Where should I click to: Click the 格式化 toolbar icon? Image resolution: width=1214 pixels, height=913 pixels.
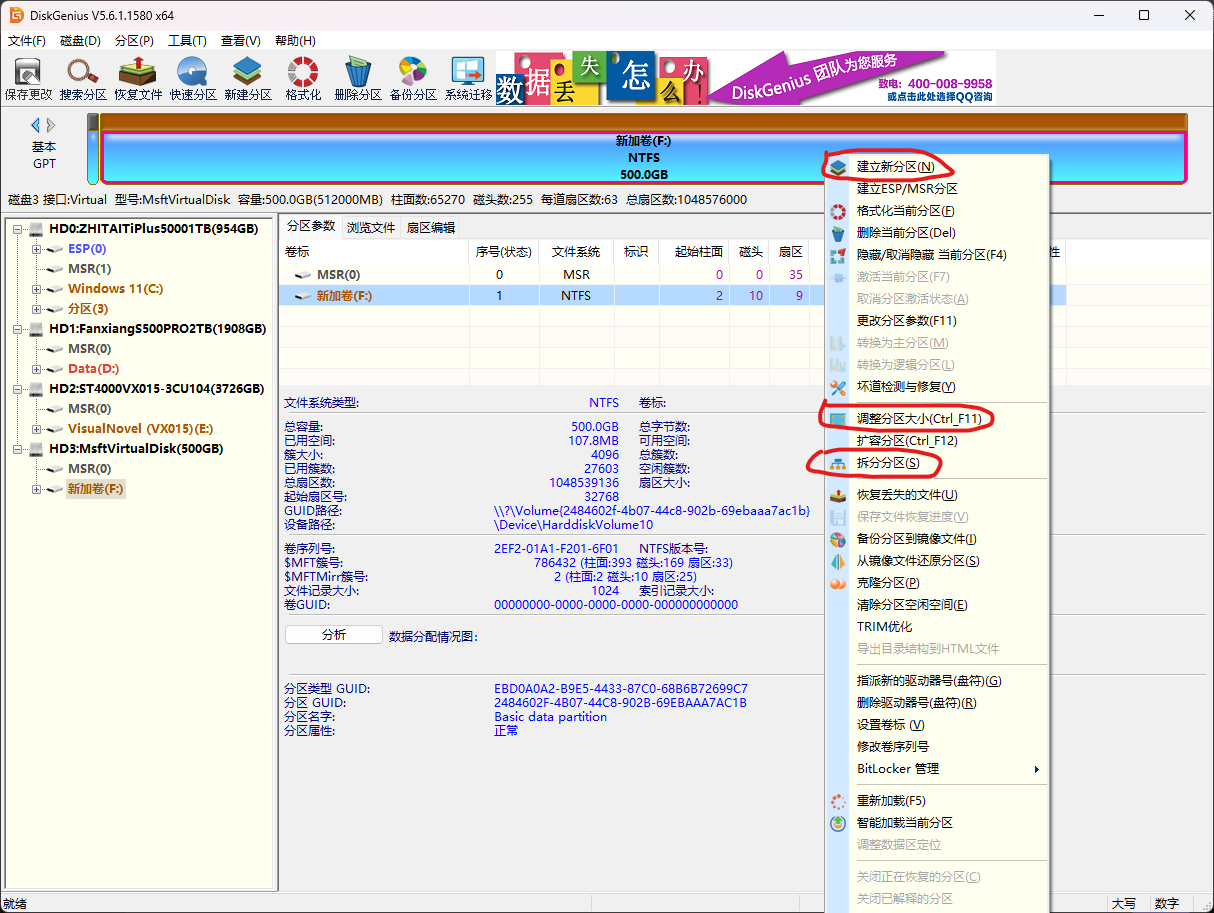pos(303,79)
